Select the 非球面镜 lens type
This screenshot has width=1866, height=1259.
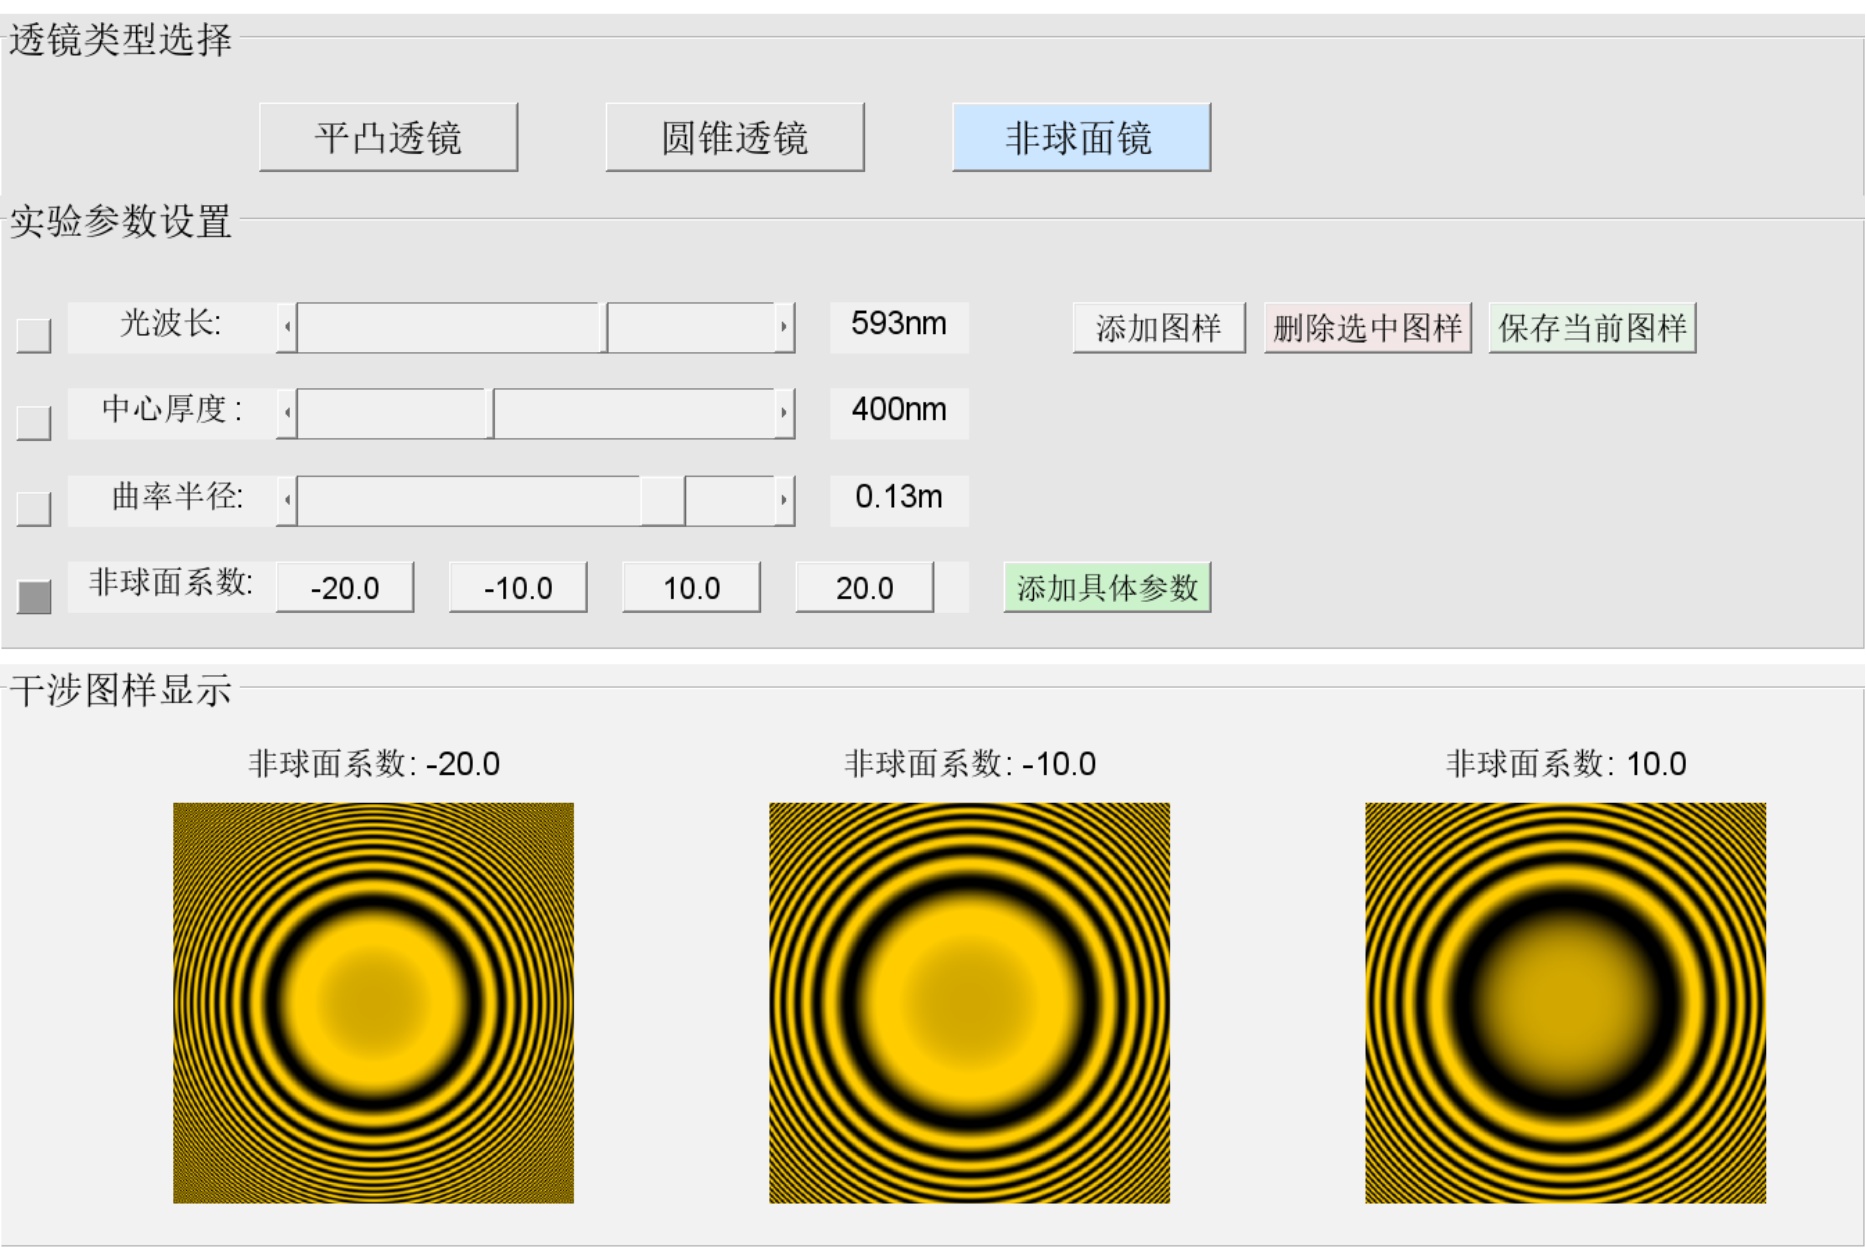coord(1080,137)
